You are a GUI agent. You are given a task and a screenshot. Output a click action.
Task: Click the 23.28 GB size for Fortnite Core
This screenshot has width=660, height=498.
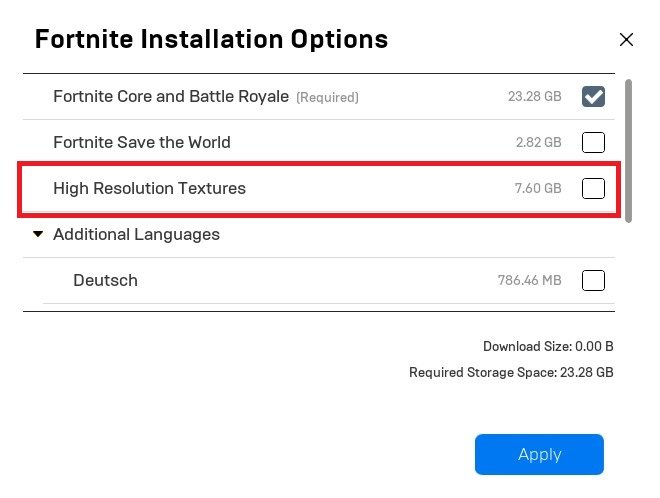pos(534,97)
